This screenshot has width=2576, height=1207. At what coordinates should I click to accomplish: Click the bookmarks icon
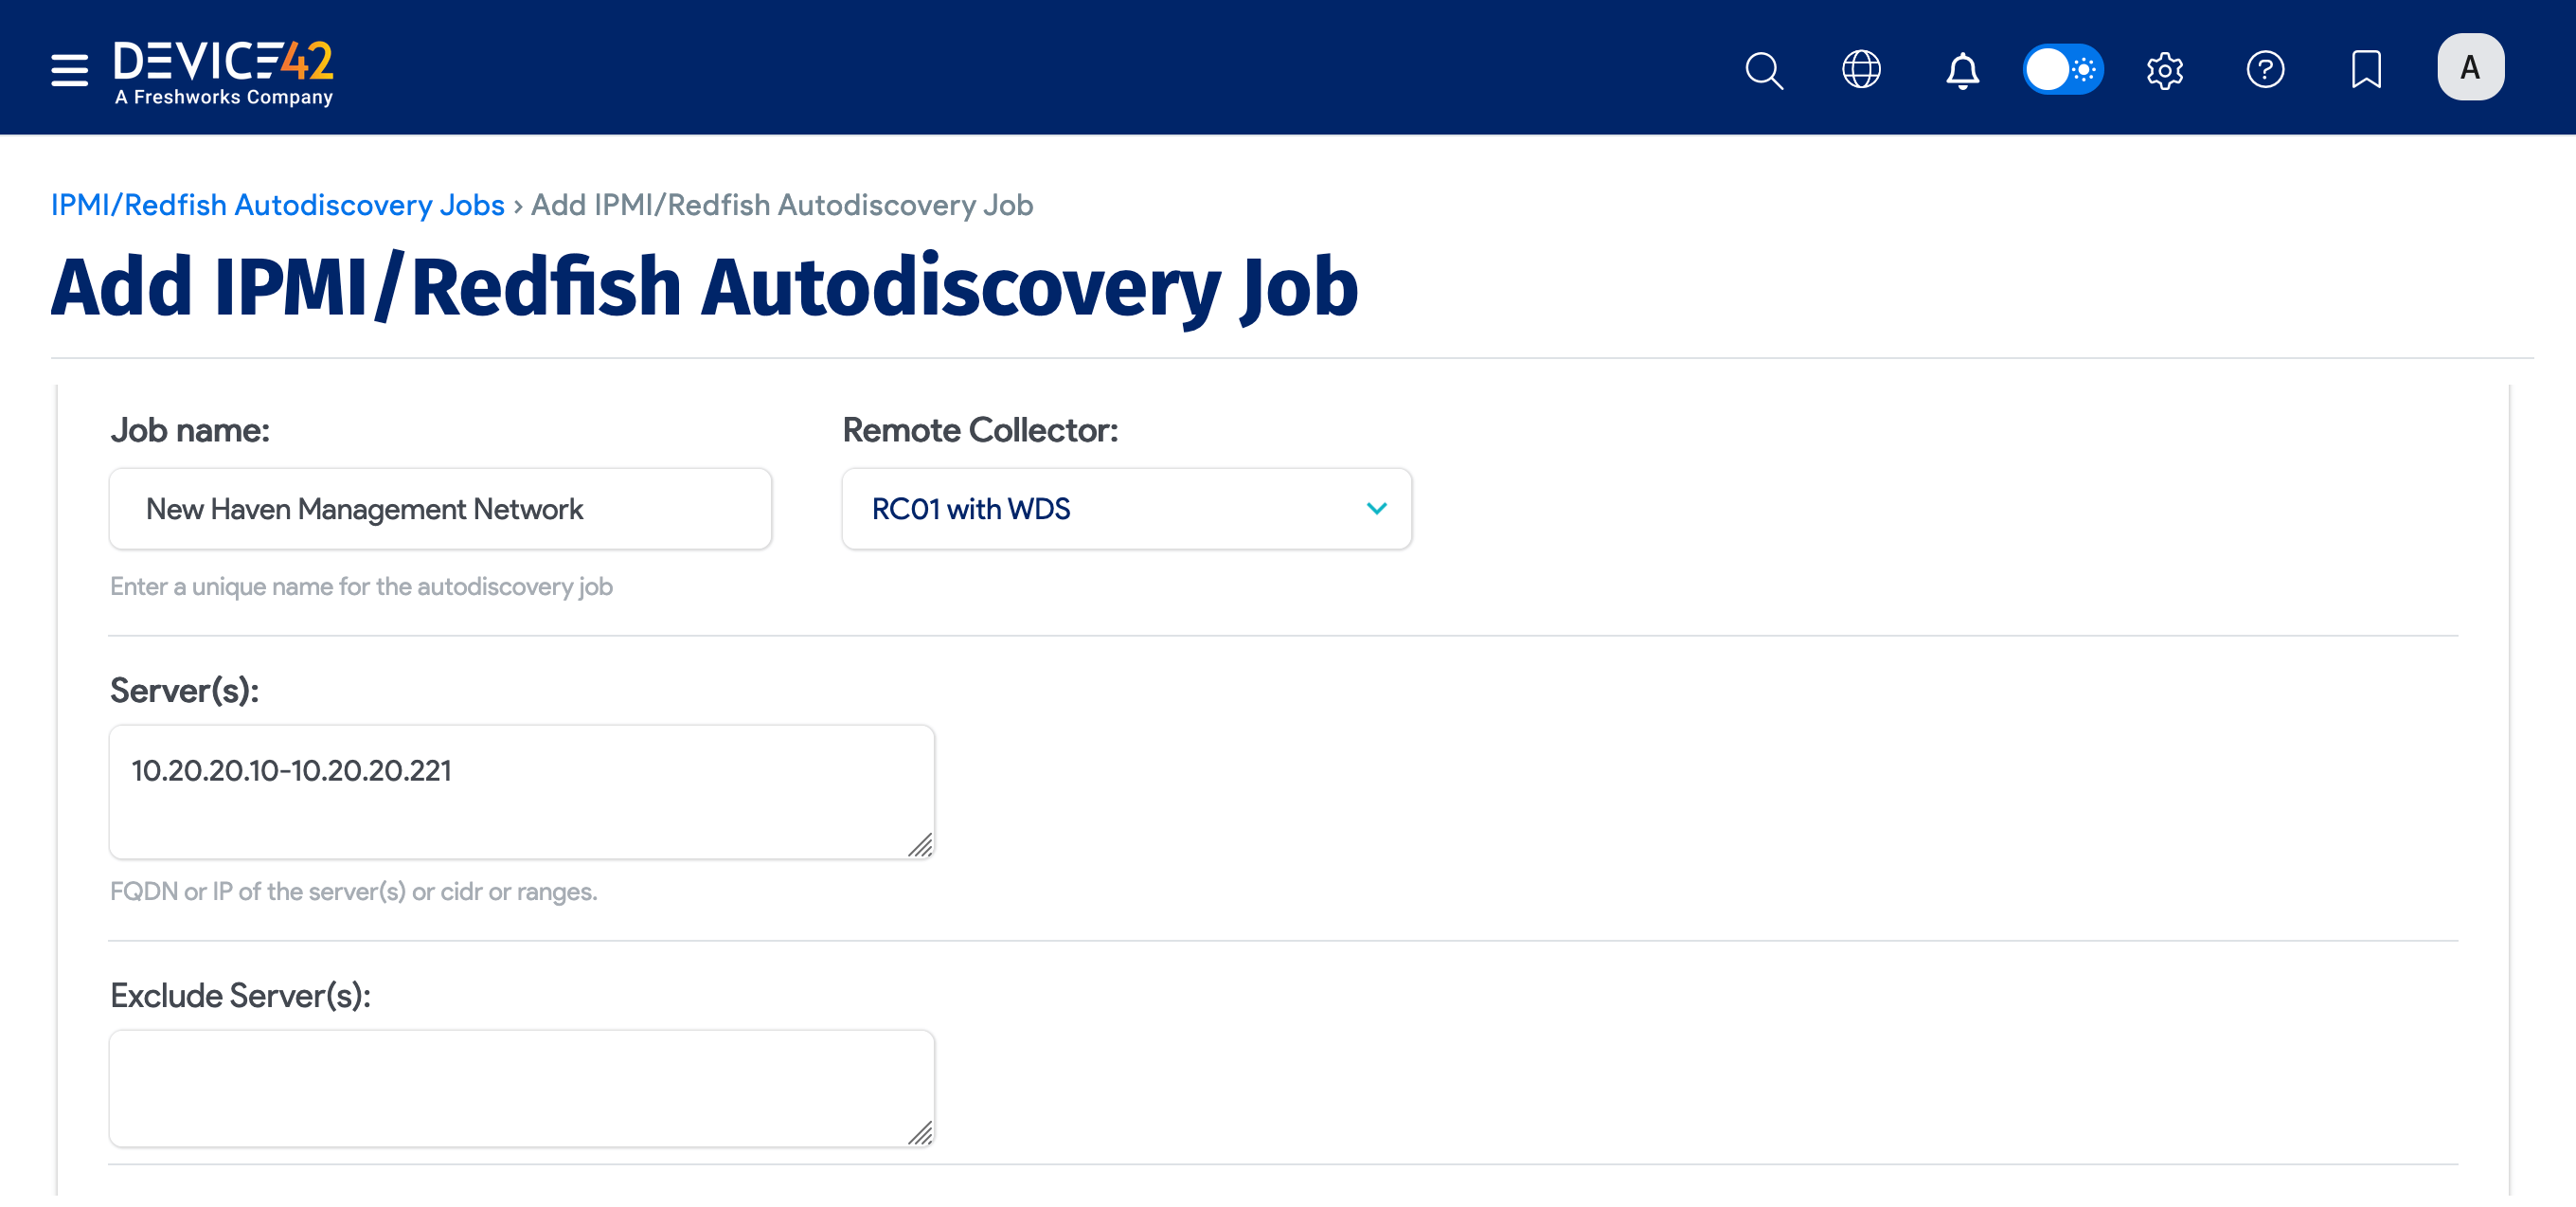click(2366, 69)
